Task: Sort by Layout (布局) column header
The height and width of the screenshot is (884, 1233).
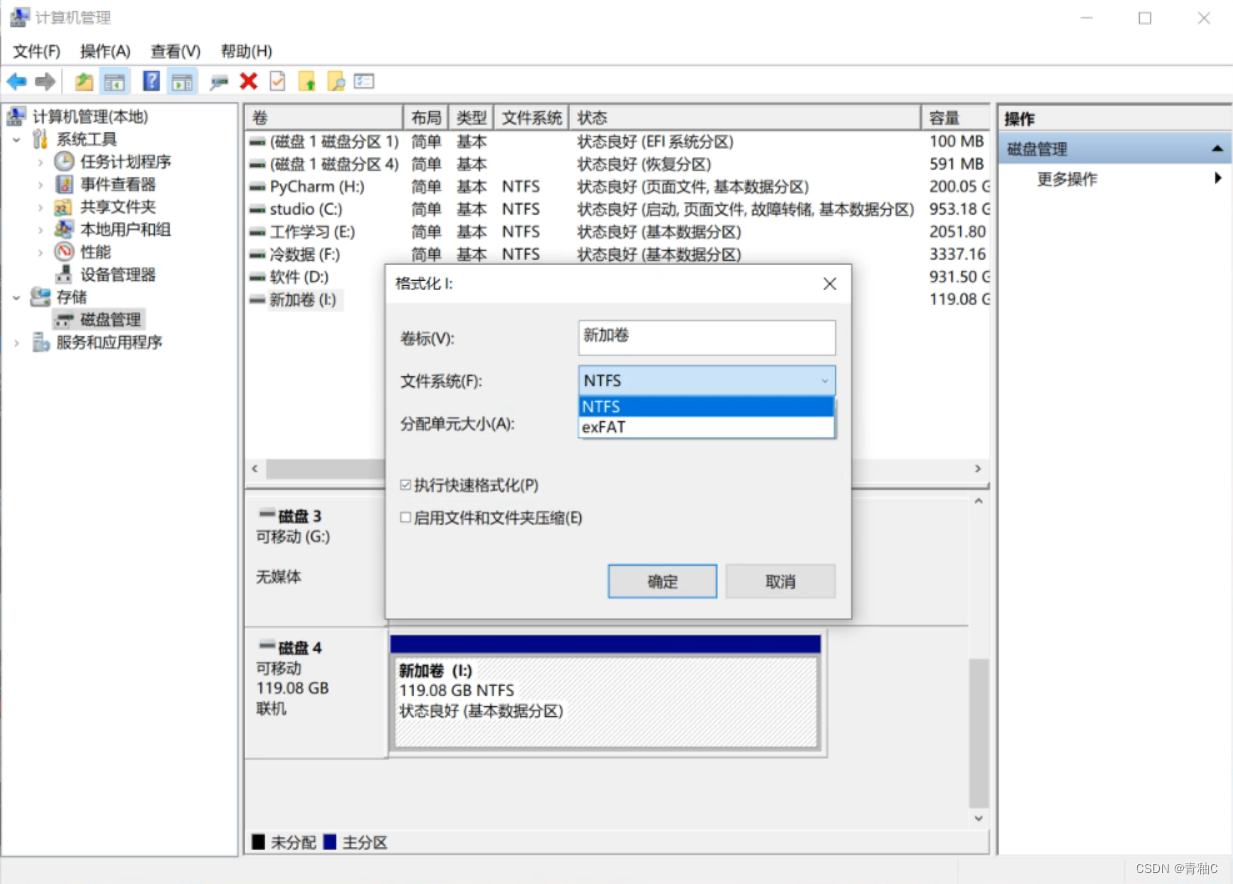Action: (x=426, y=117)
